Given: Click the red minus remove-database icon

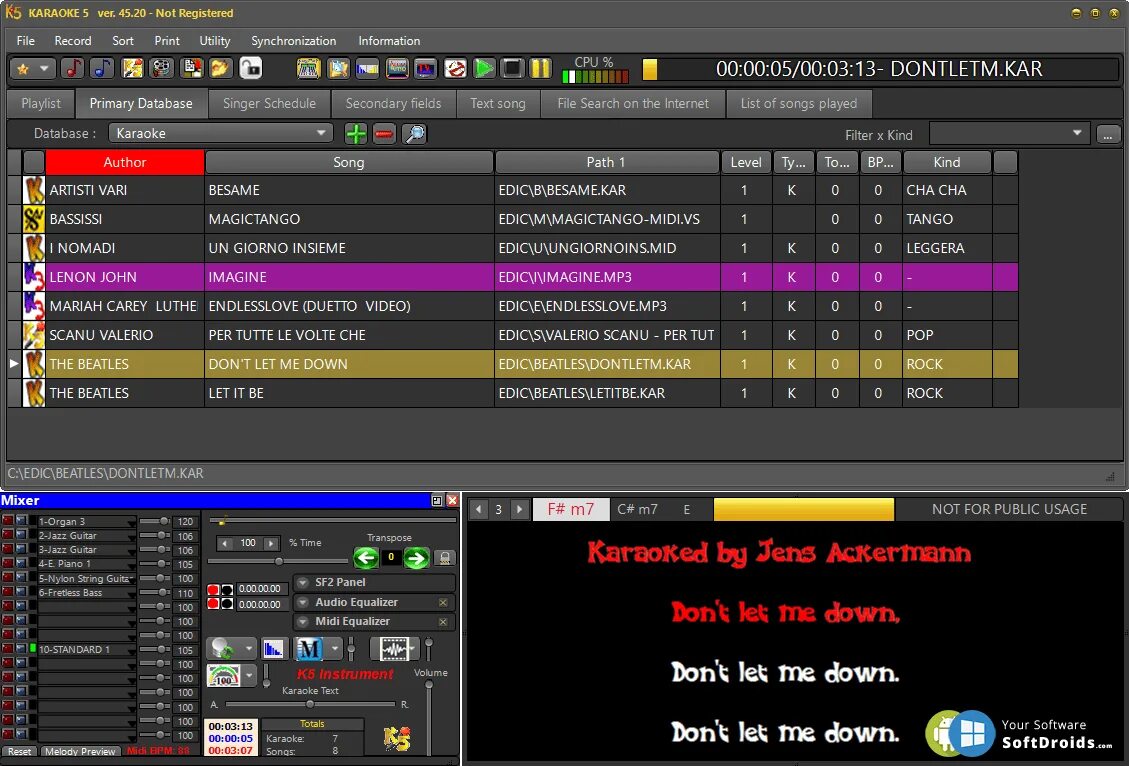Looking at the screenshot, I should (x=385, y=133).
